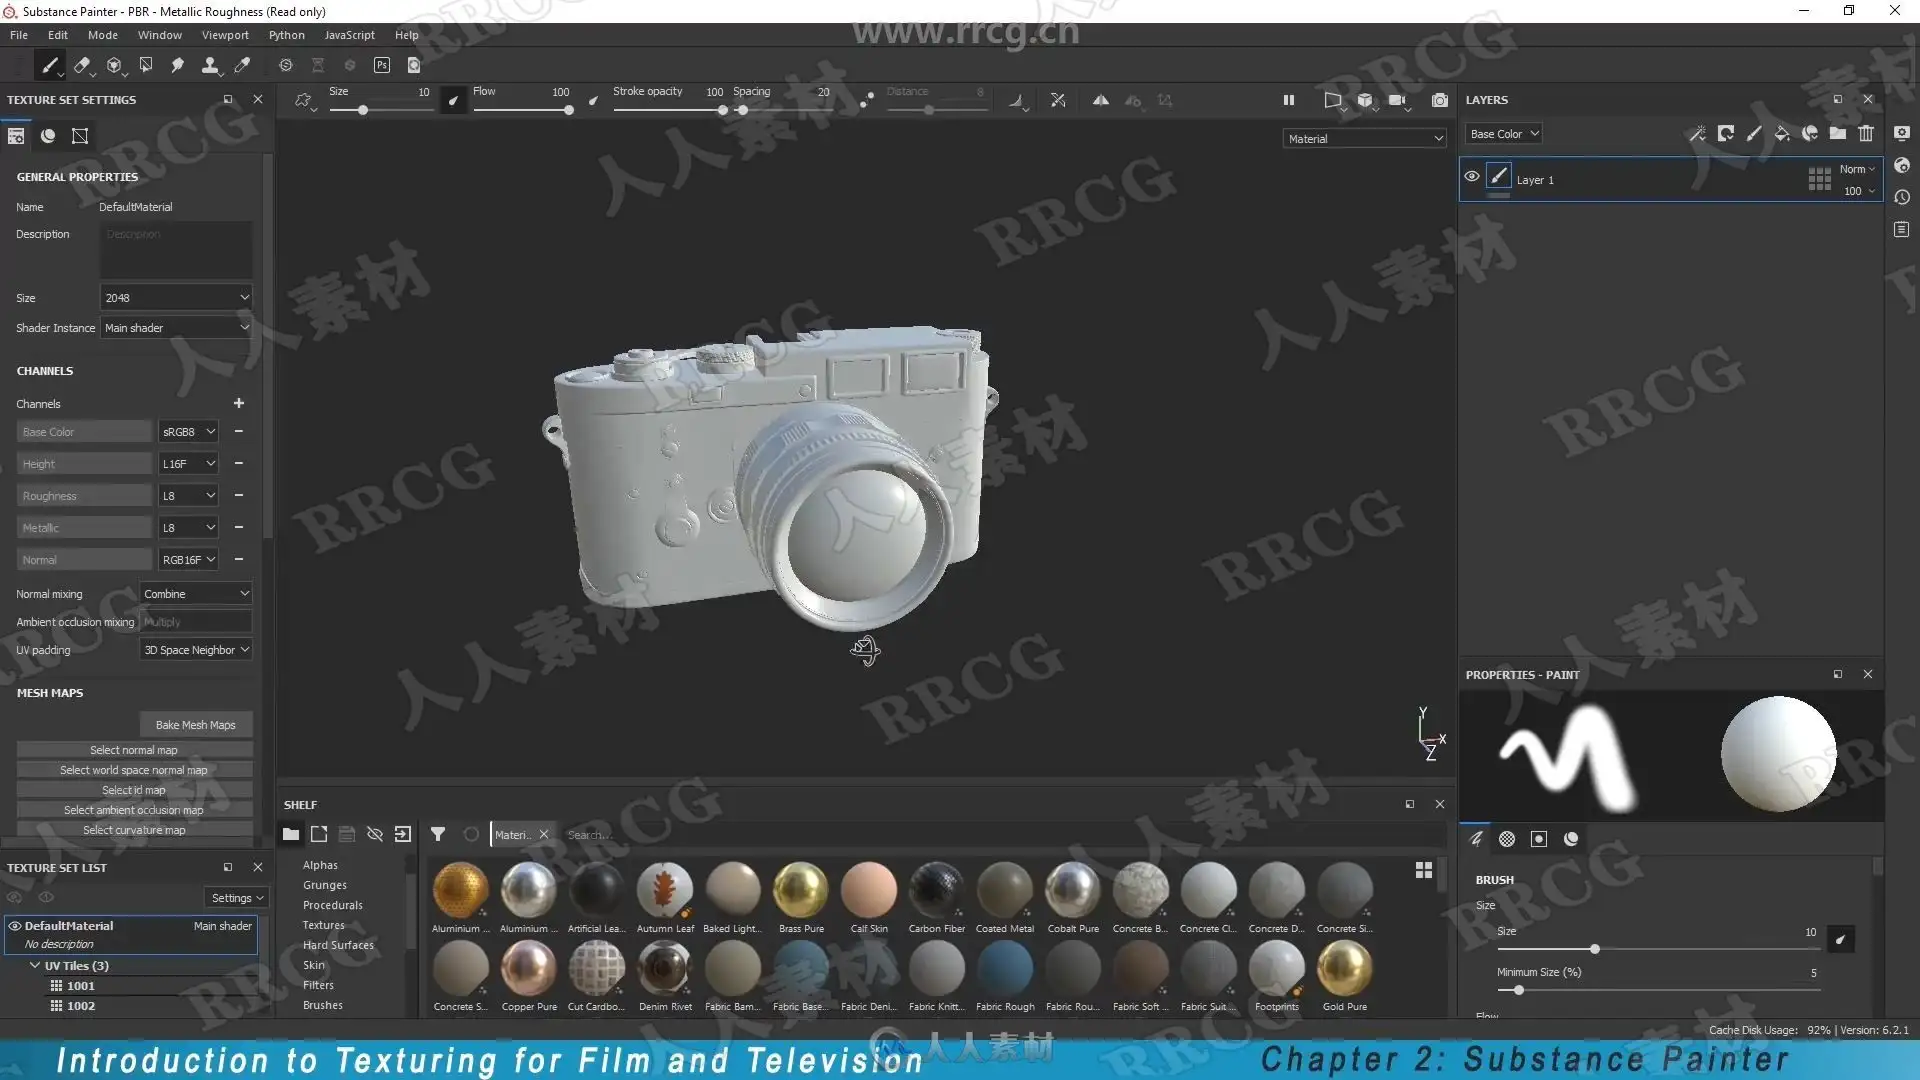This screenshot has height=1080, width=1920.
Task: Open the Material viewport mode dropdown
Action: [x=1364, y=139]
